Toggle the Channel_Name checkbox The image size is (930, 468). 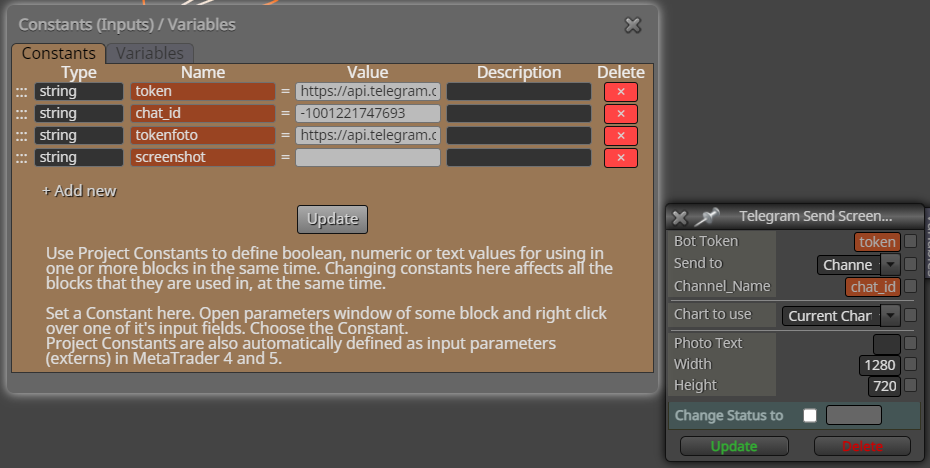(910, 286)
